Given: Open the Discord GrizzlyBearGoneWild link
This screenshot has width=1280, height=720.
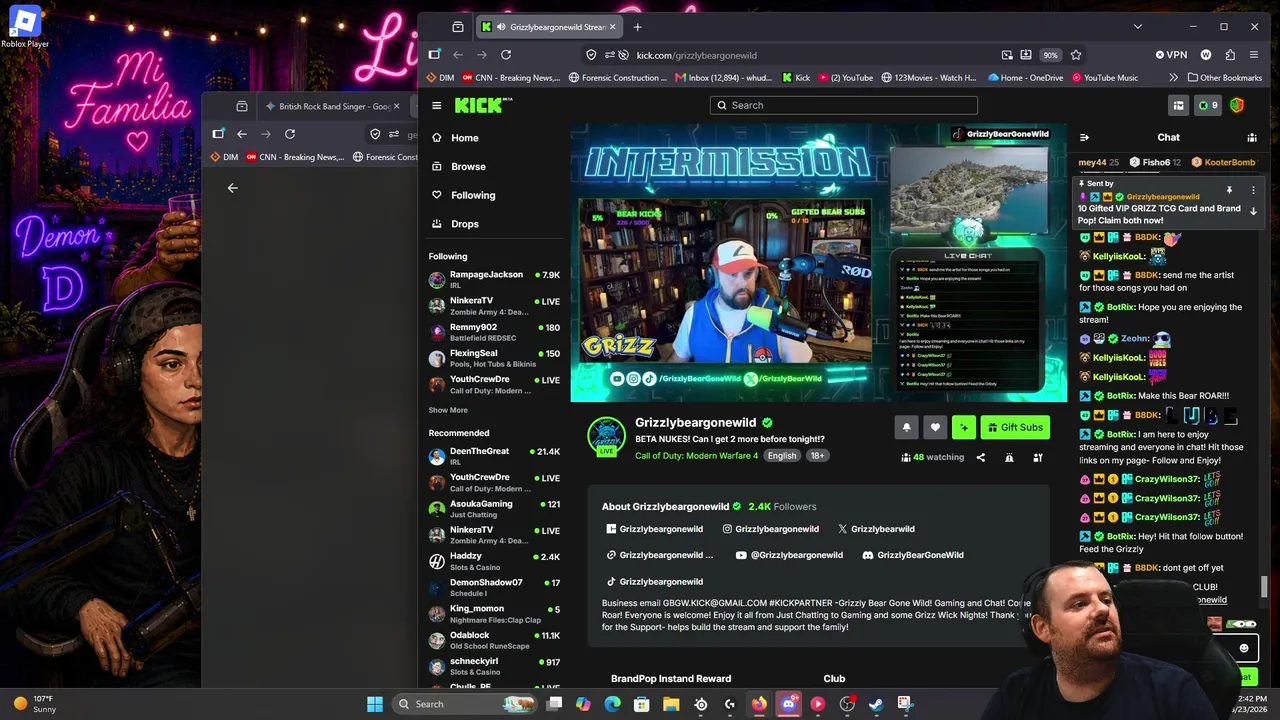Looking at the screenshot, I should point(913,555).
